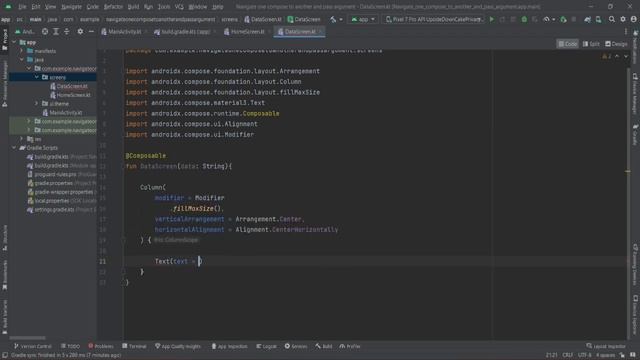Open App Quality Insights panel

178,346
